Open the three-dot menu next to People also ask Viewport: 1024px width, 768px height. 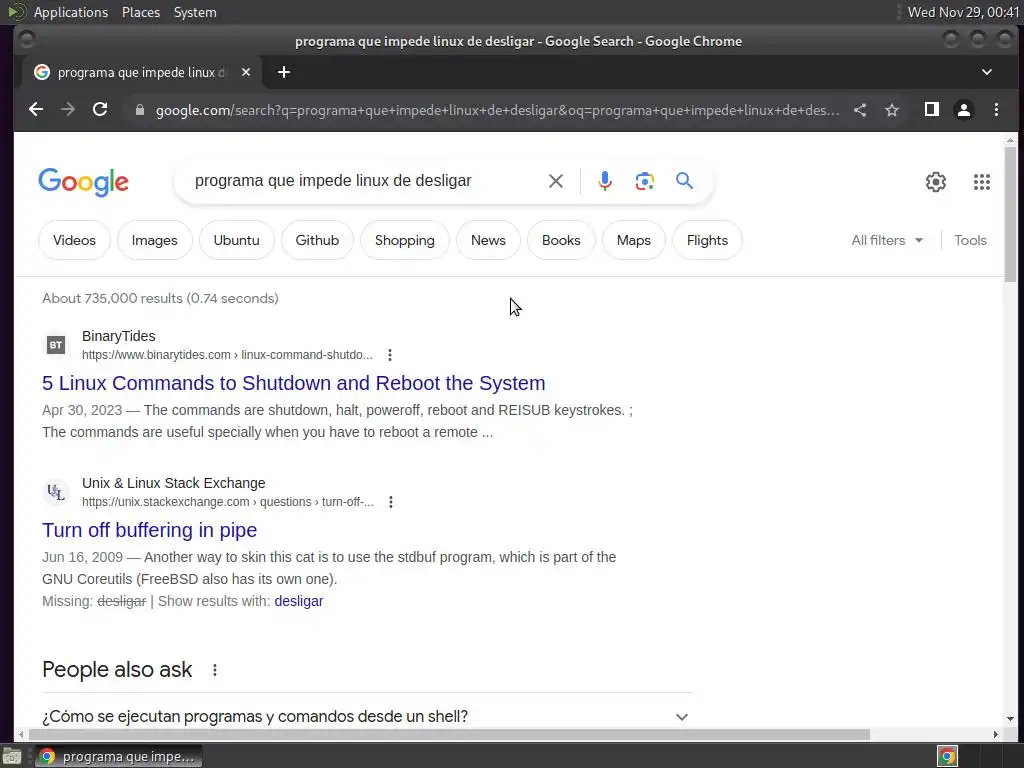pos(215,670)
